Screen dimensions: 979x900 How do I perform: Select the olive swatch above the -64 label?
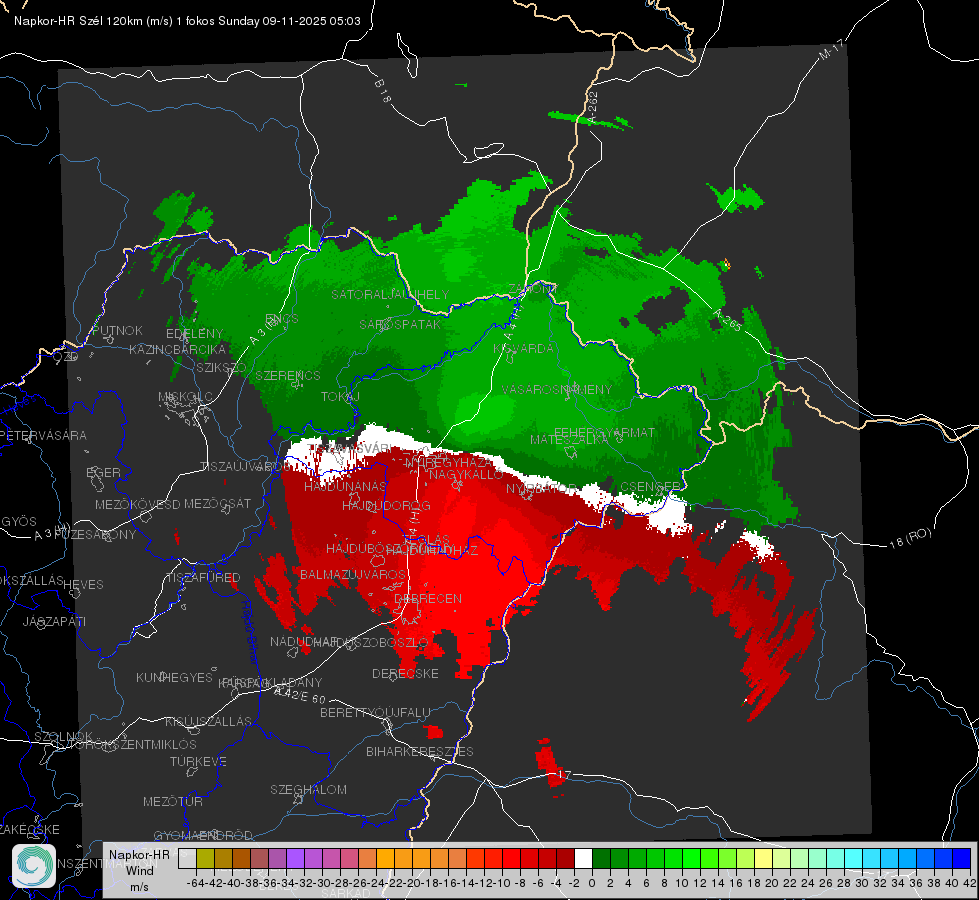coord(205,858)
